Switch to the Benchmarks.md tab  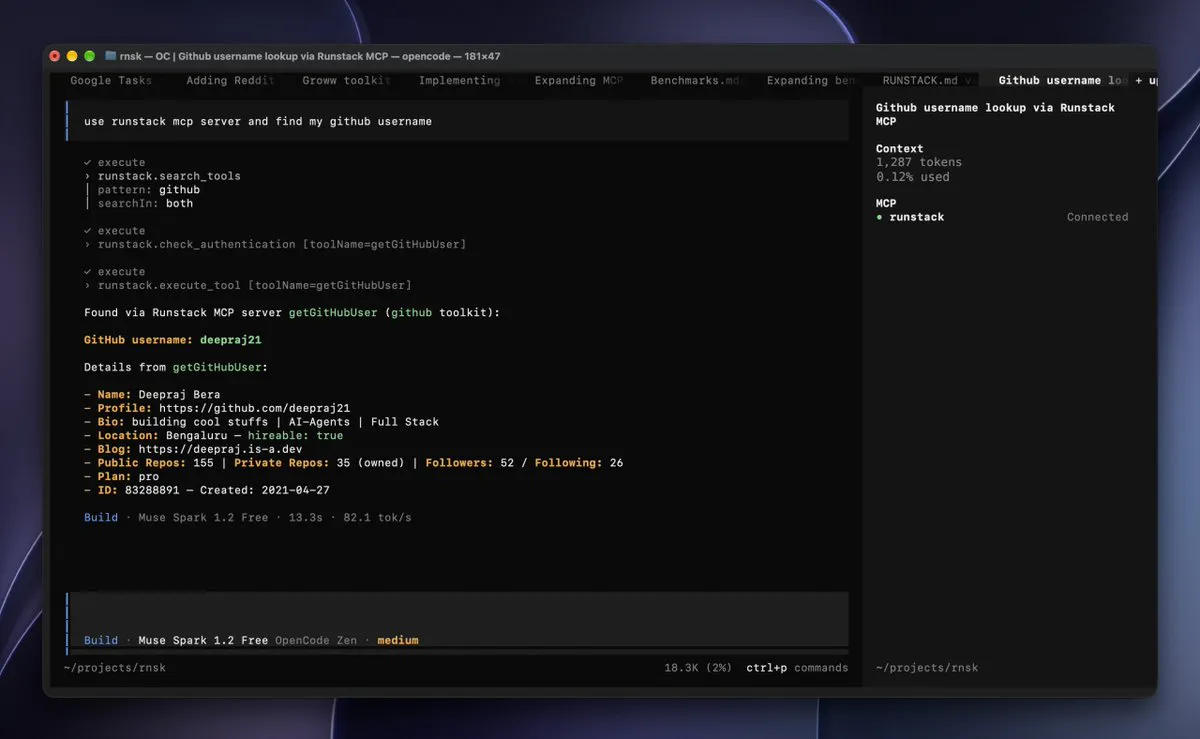[x=696, y=81]
